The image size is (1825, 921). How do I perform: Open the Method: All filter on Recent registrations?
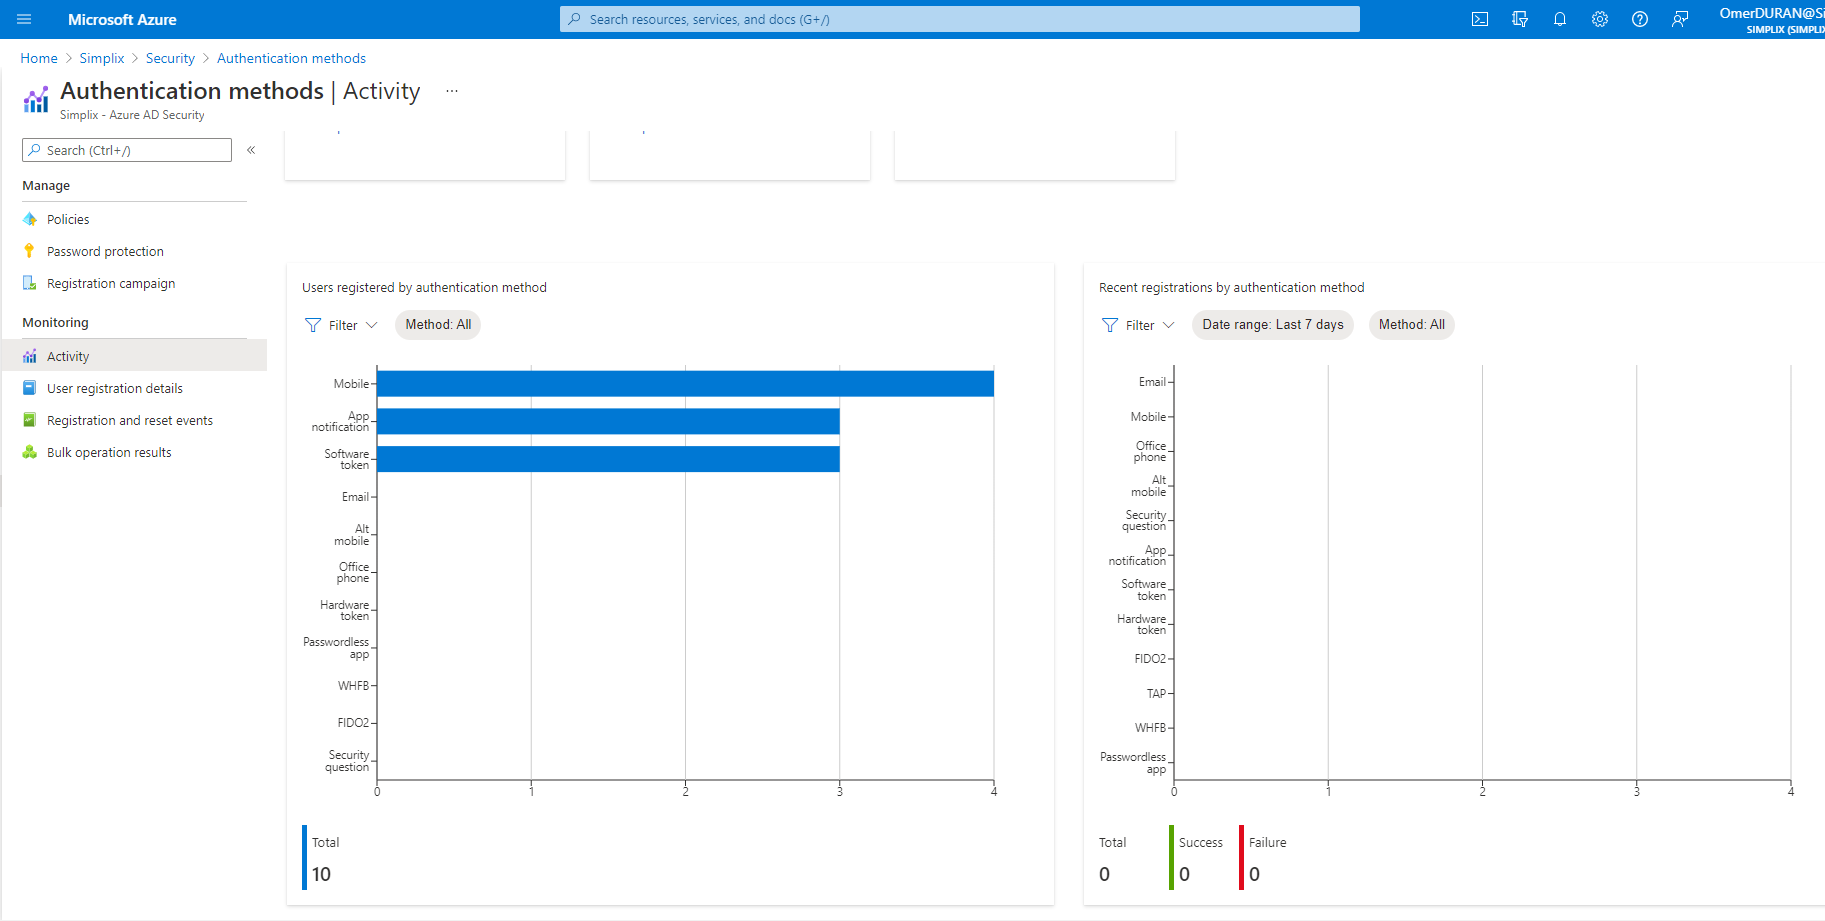coord(1412,325)
